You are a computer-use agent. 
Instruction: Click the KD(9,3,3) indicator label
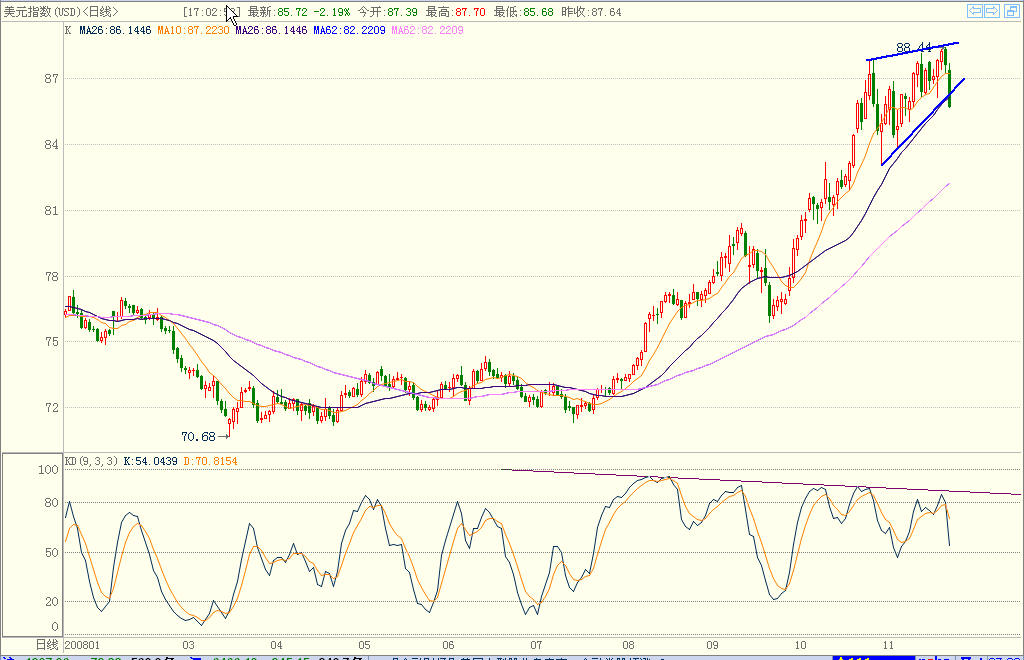pos(92,461)
